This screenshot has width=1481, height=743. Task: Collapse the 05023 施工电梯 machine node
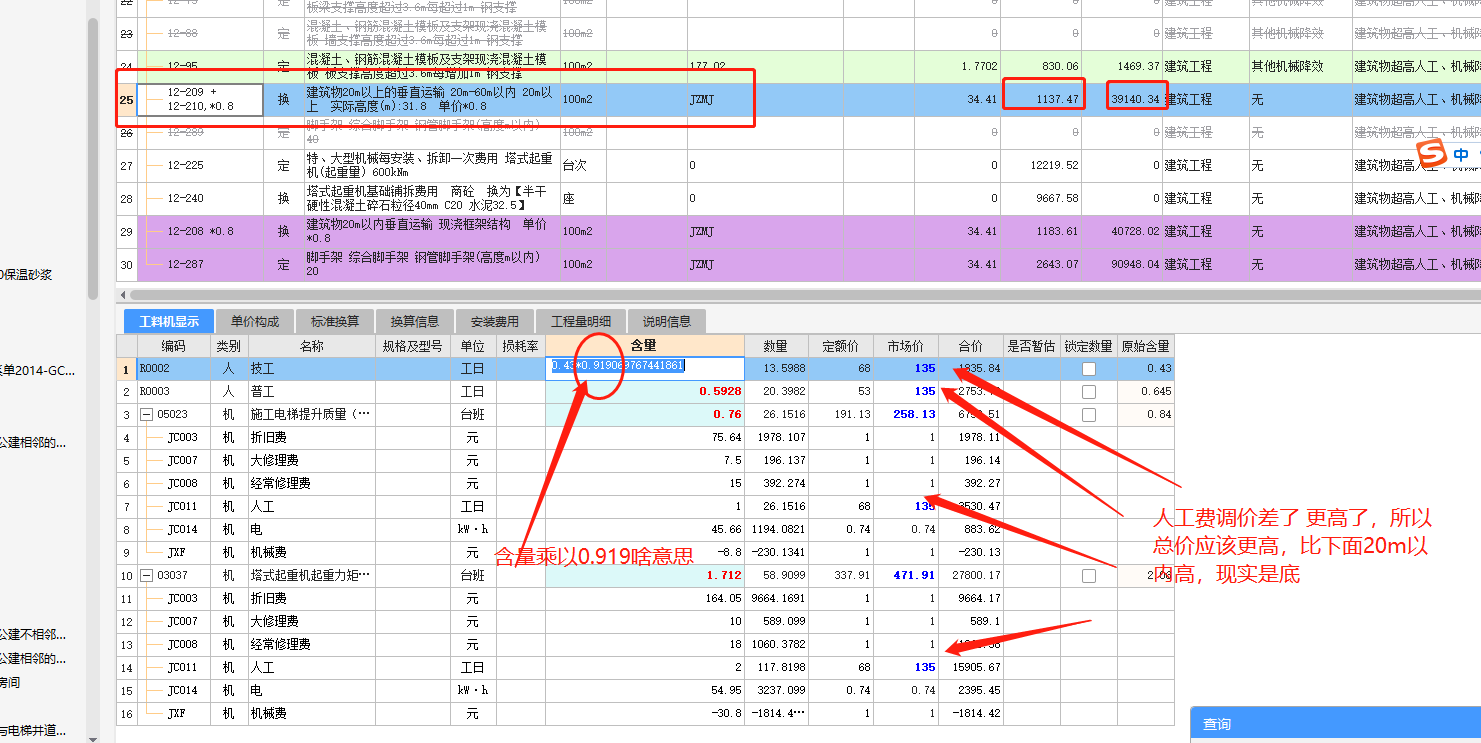[x=146, y=414]
